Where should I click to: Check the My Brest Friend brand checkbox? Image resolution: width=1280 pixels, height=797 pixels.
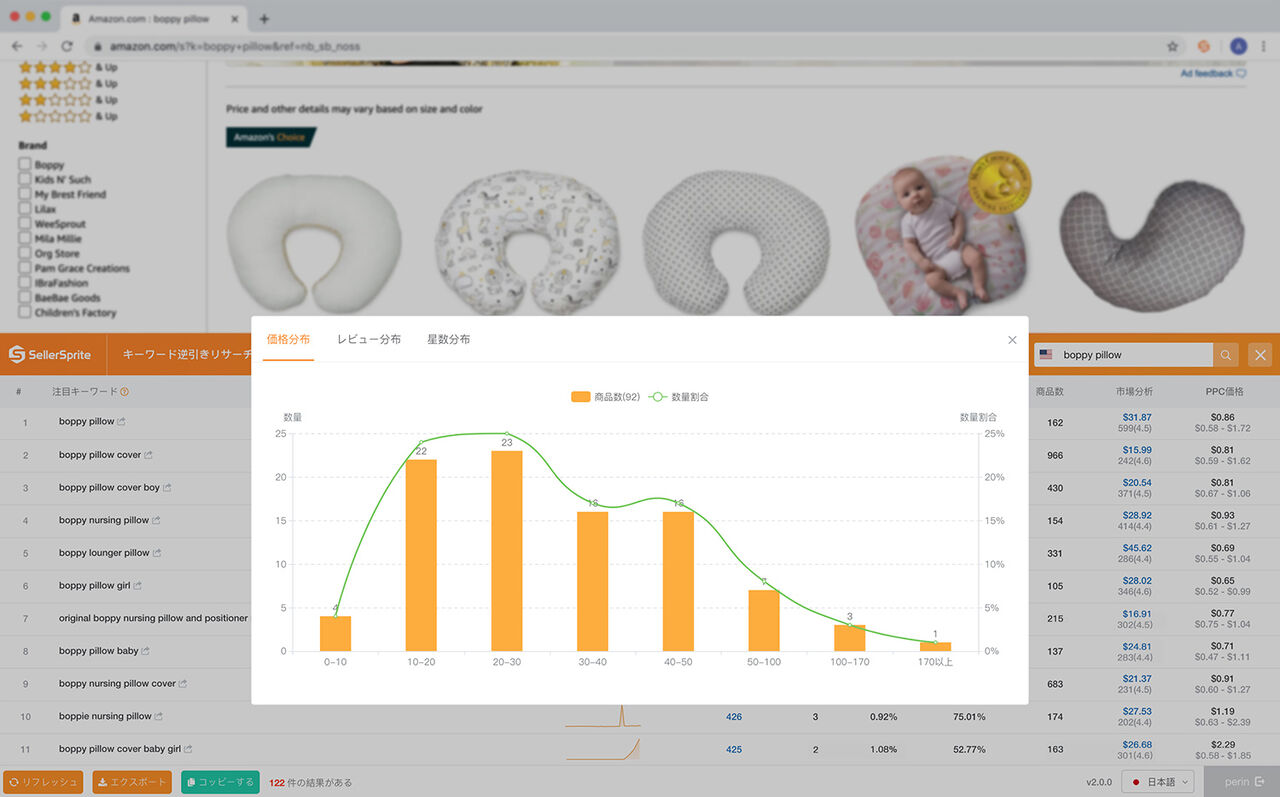[25, 195]
